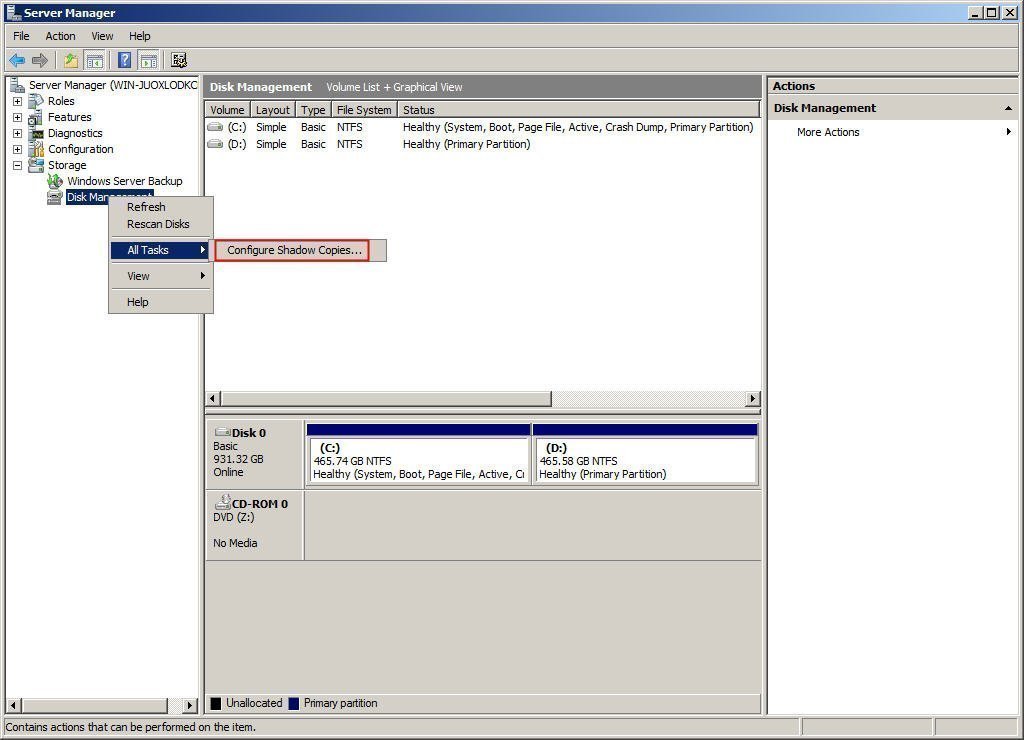
Task: Click the Disk 0 disk icon
Action: pyautogui.click(x=223, y=432)
